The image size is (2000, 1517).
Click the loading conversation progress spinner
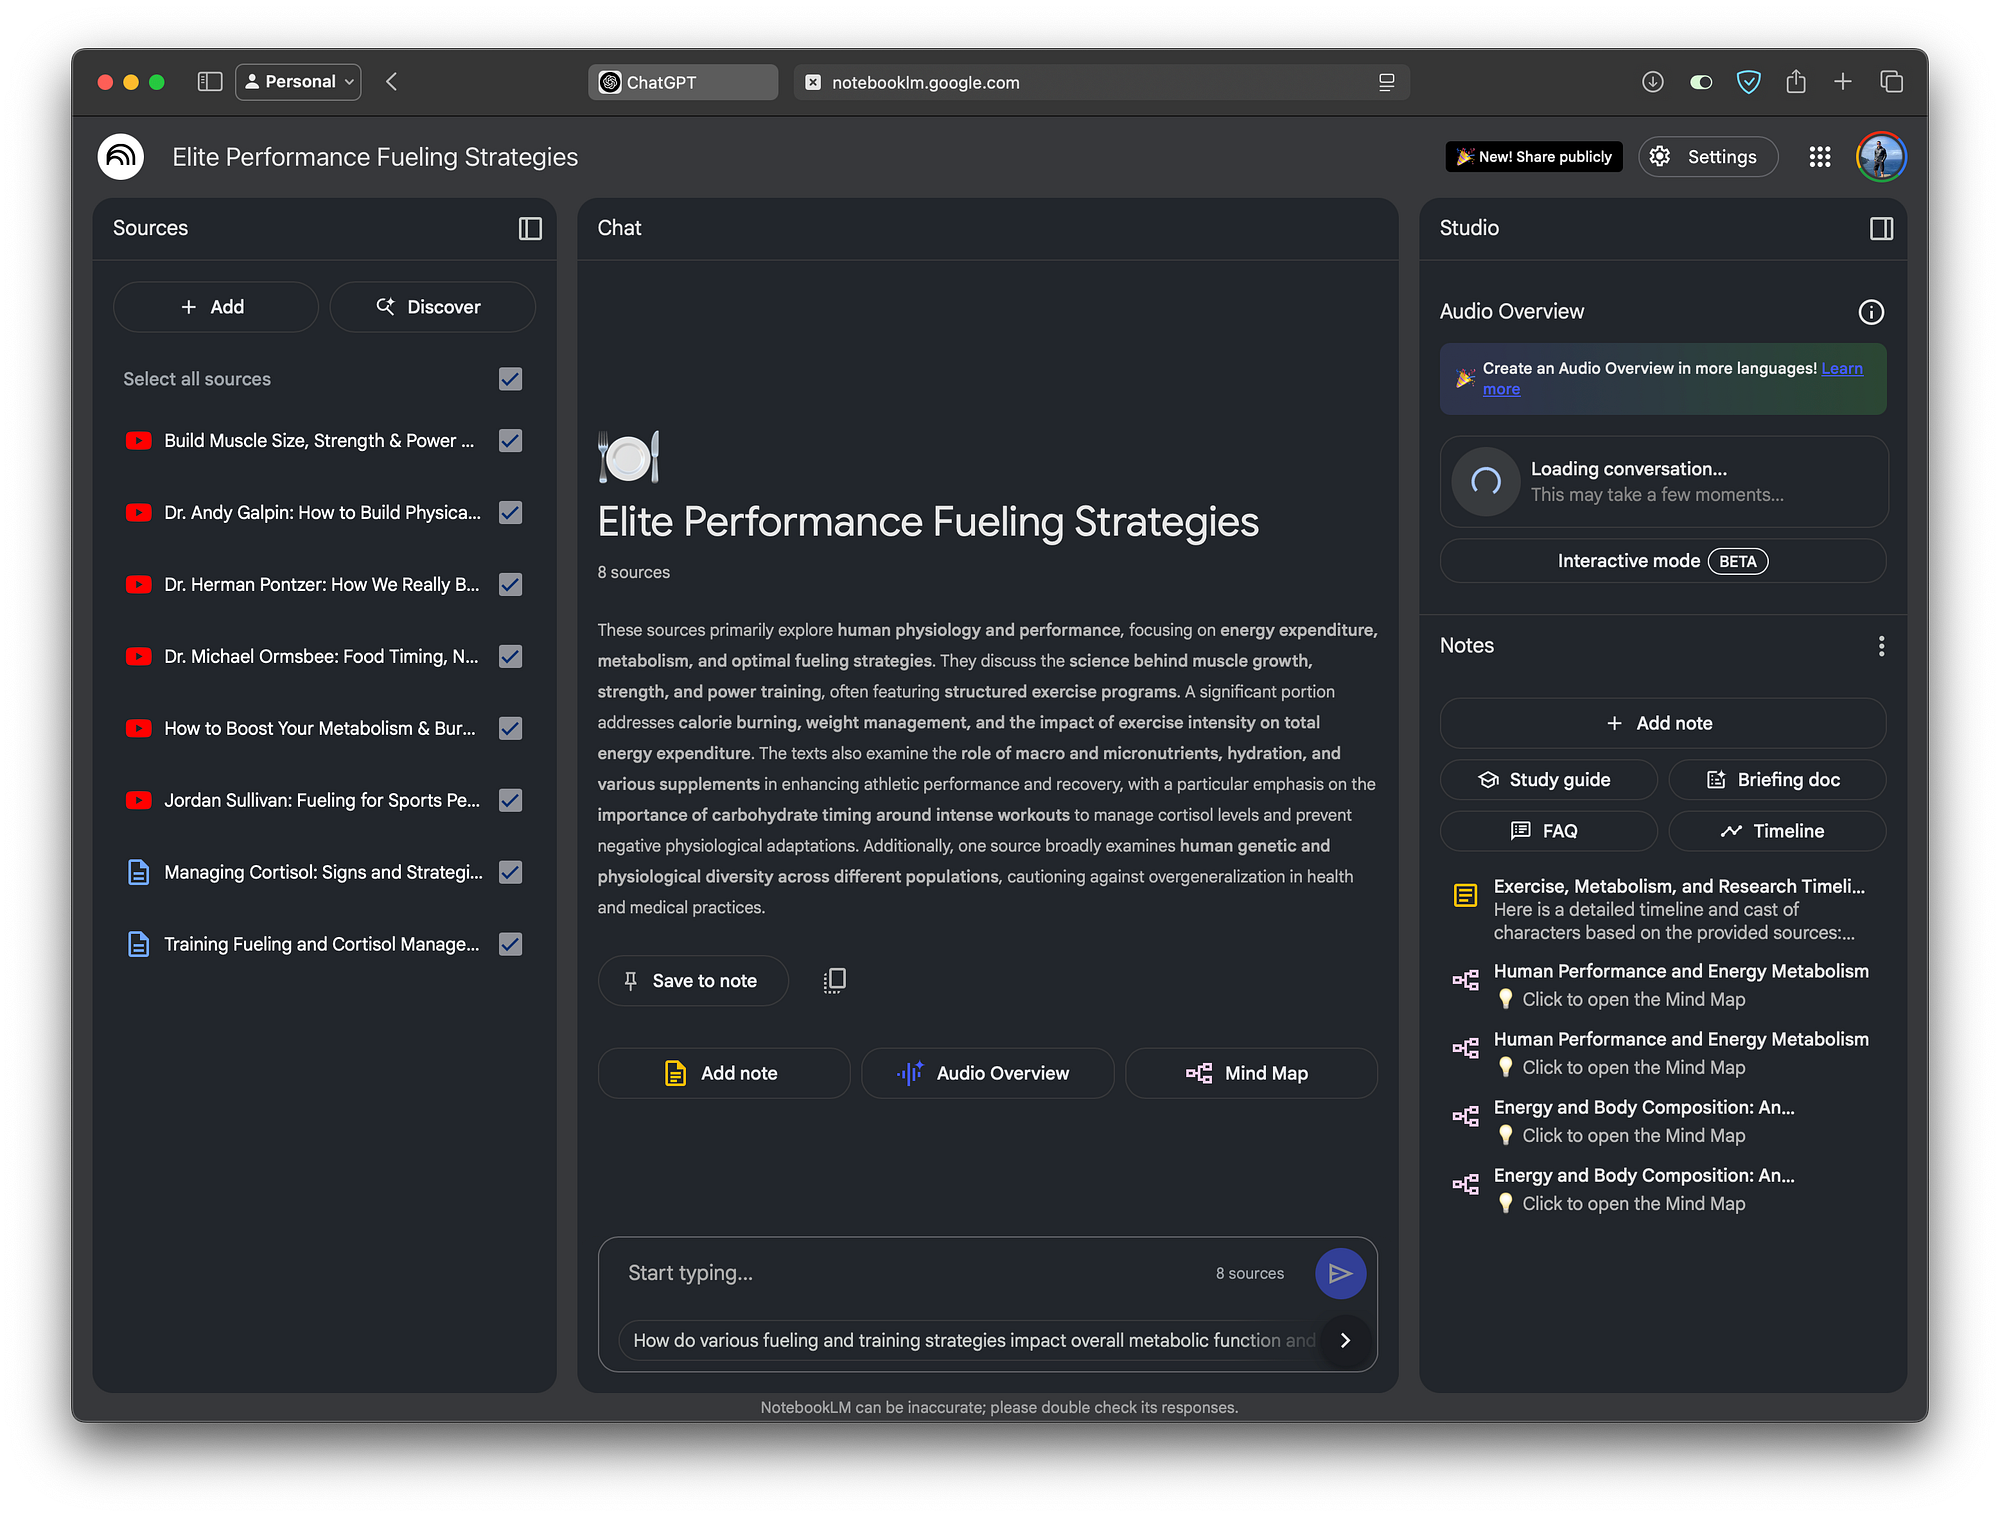[x=1486, y=482]
